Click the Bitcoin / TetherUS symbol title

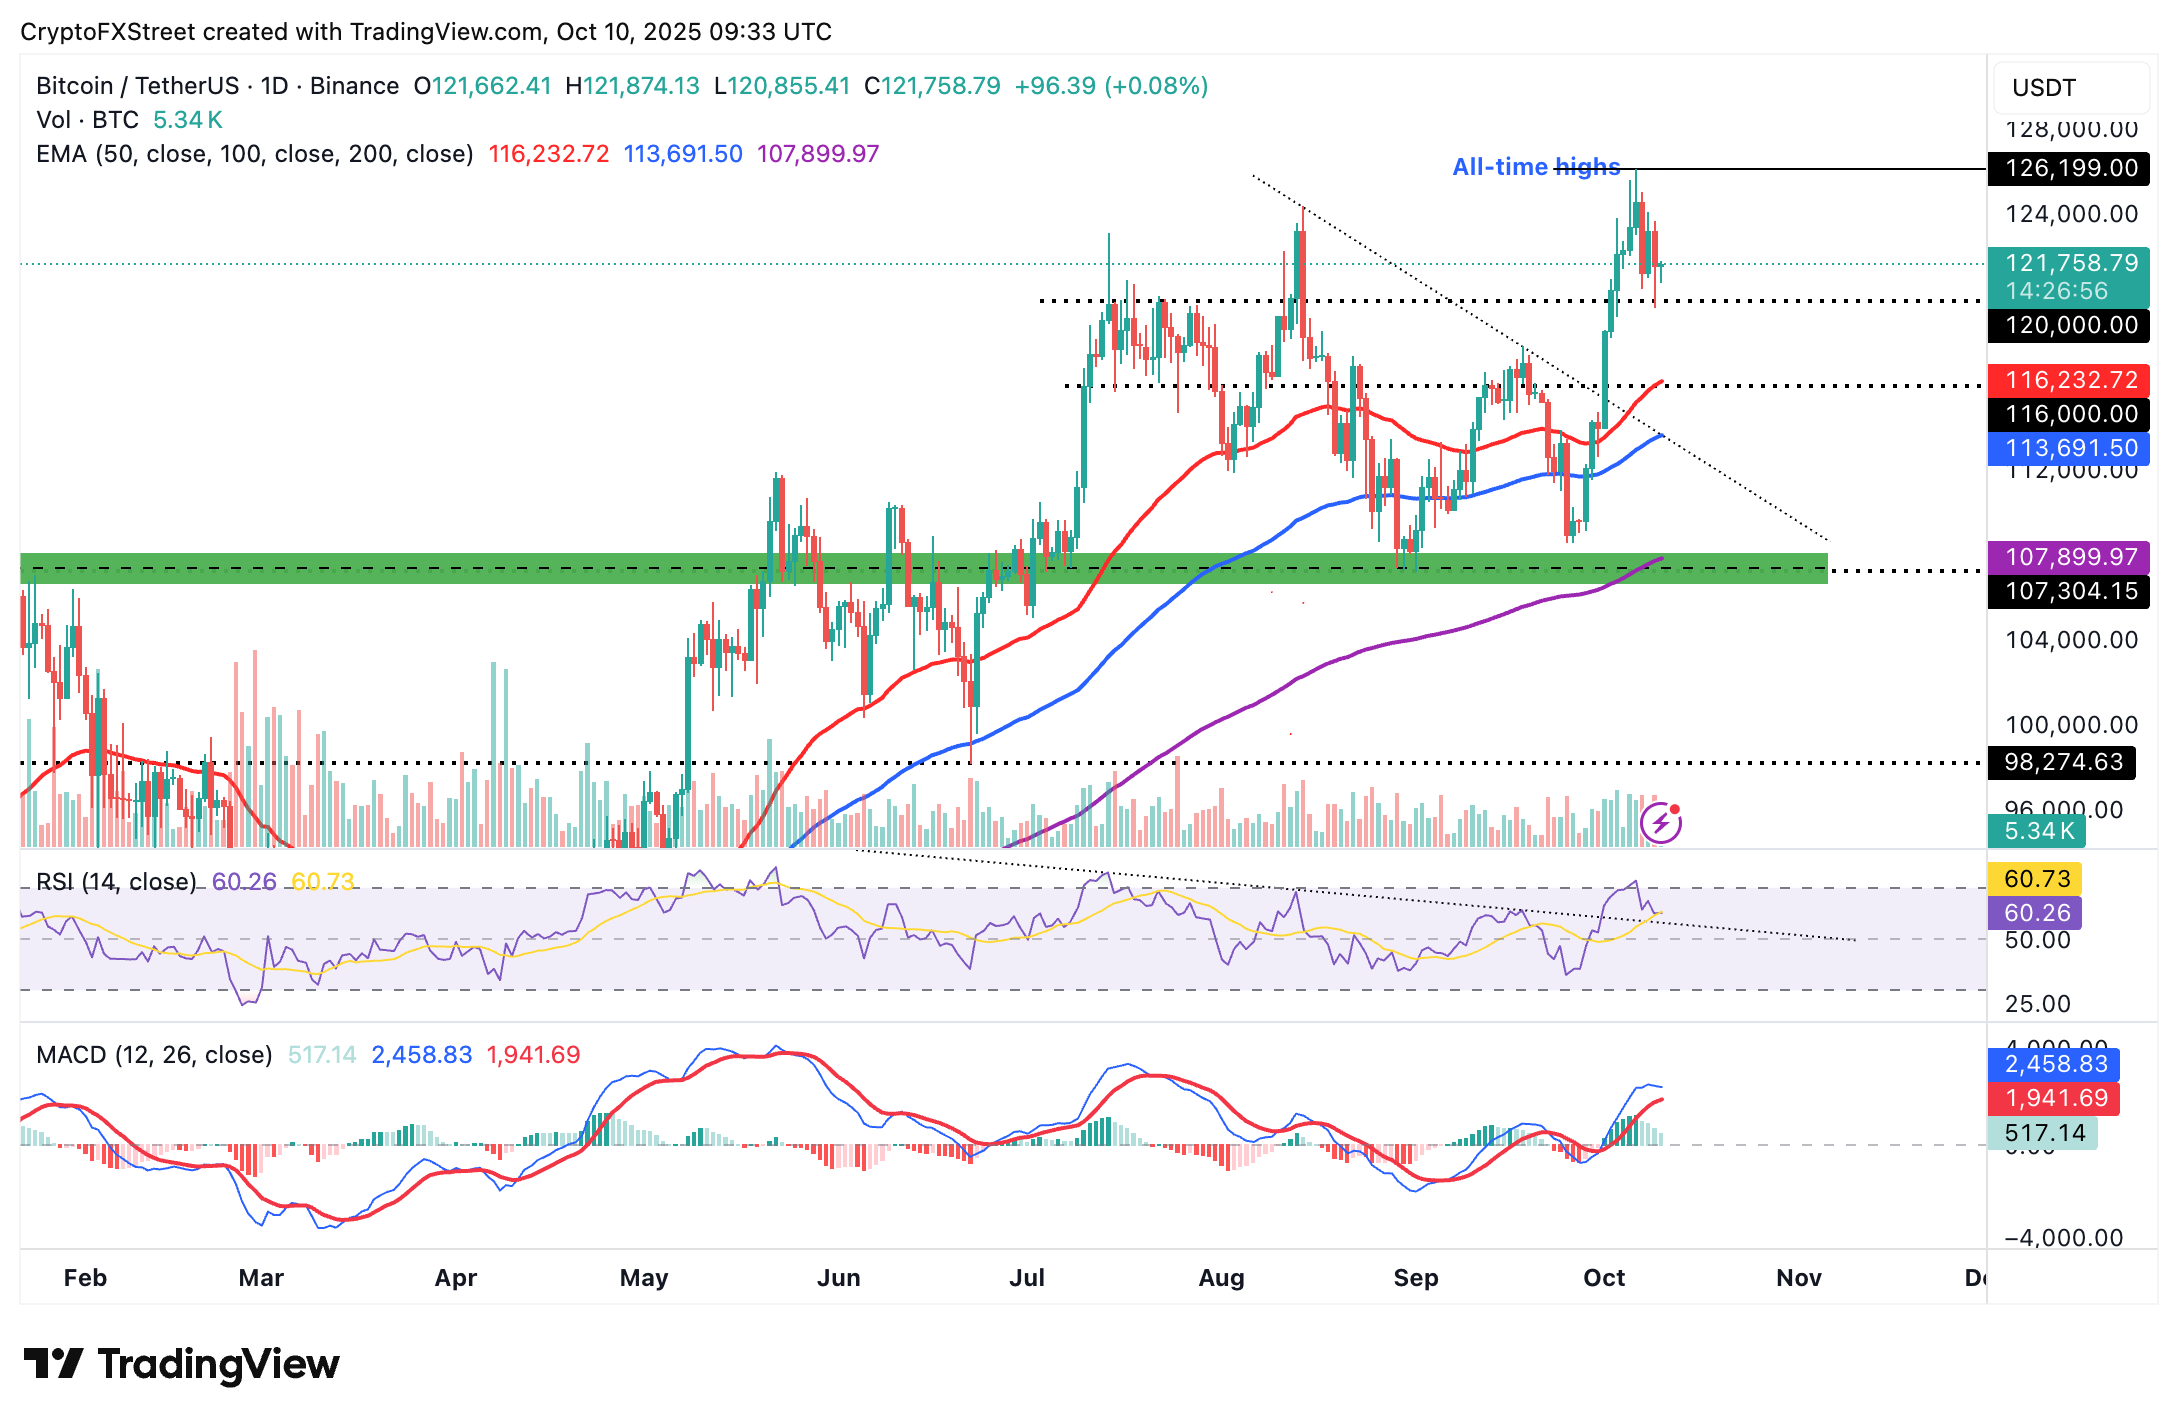coord(137,86)
